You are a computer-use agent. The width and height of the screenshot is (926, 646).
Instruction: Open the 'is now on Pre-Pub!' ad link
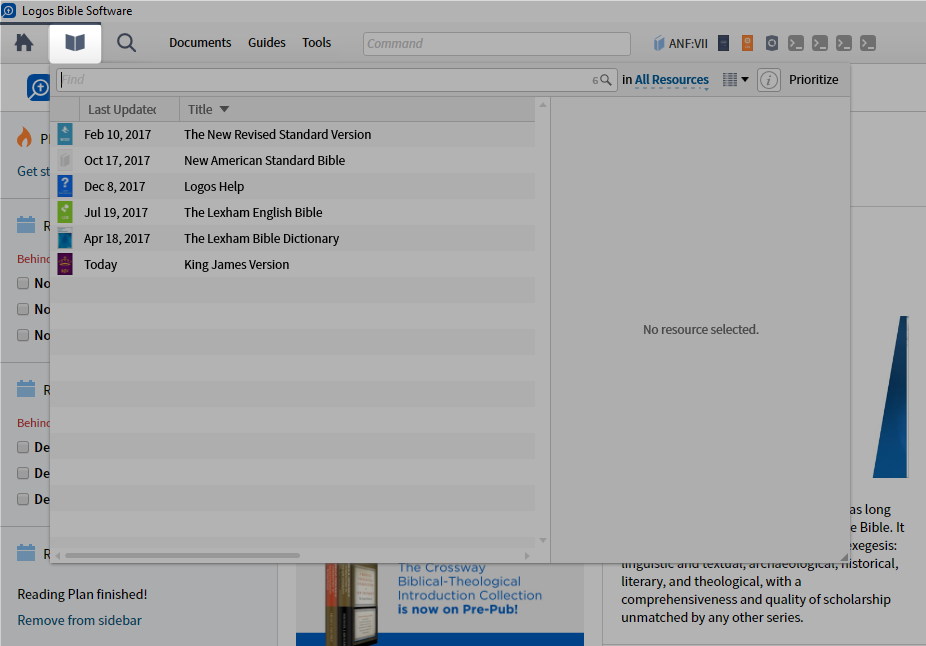point(458,609)
